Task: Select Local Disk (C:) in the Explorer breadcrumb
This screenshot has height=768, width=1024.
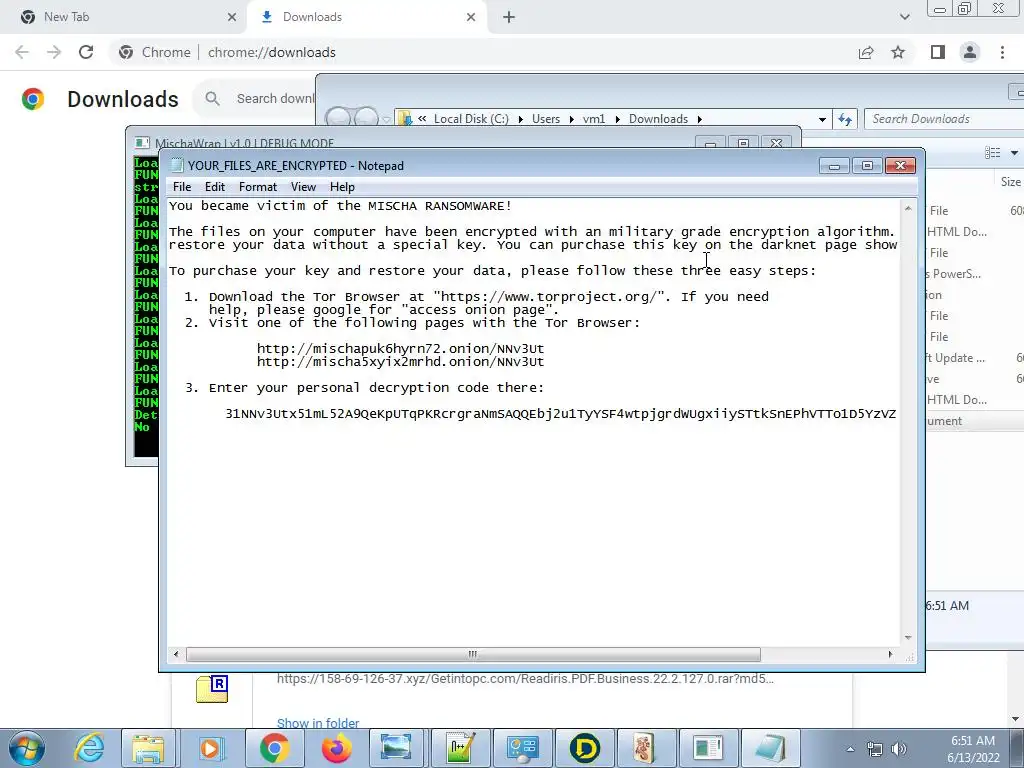Action: click(x=471, y=119)
